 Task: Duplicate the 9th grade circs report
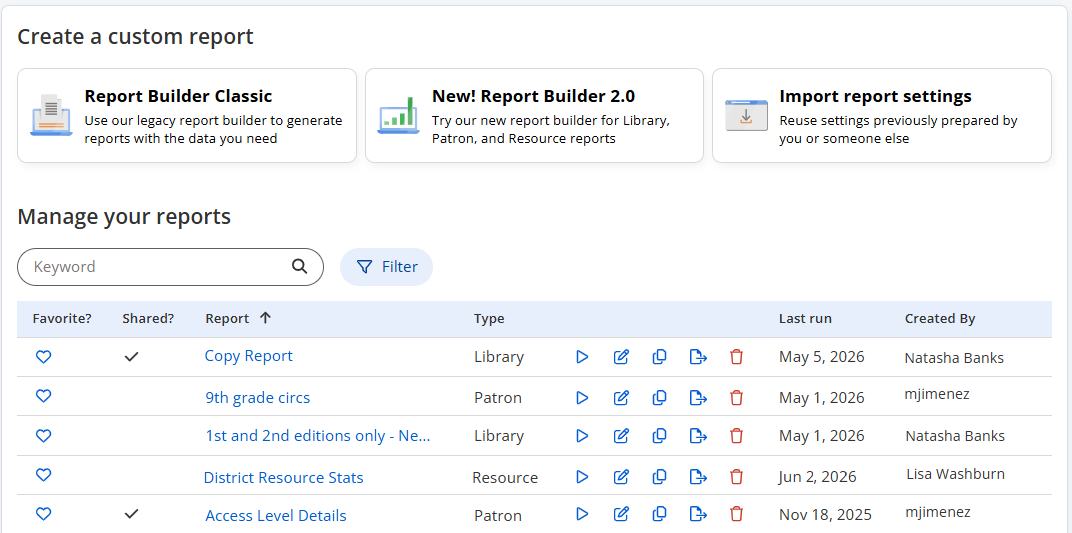660,398
